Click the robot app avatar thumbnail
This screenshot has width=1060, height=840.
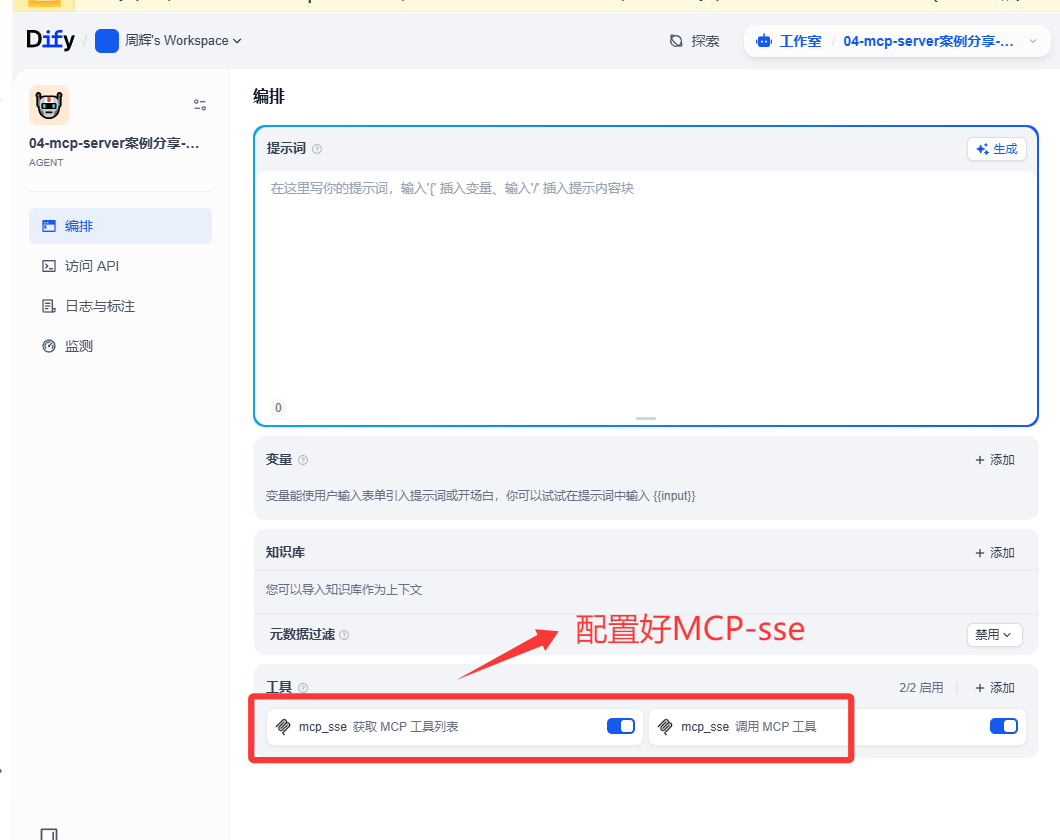(x=49, y=105)
